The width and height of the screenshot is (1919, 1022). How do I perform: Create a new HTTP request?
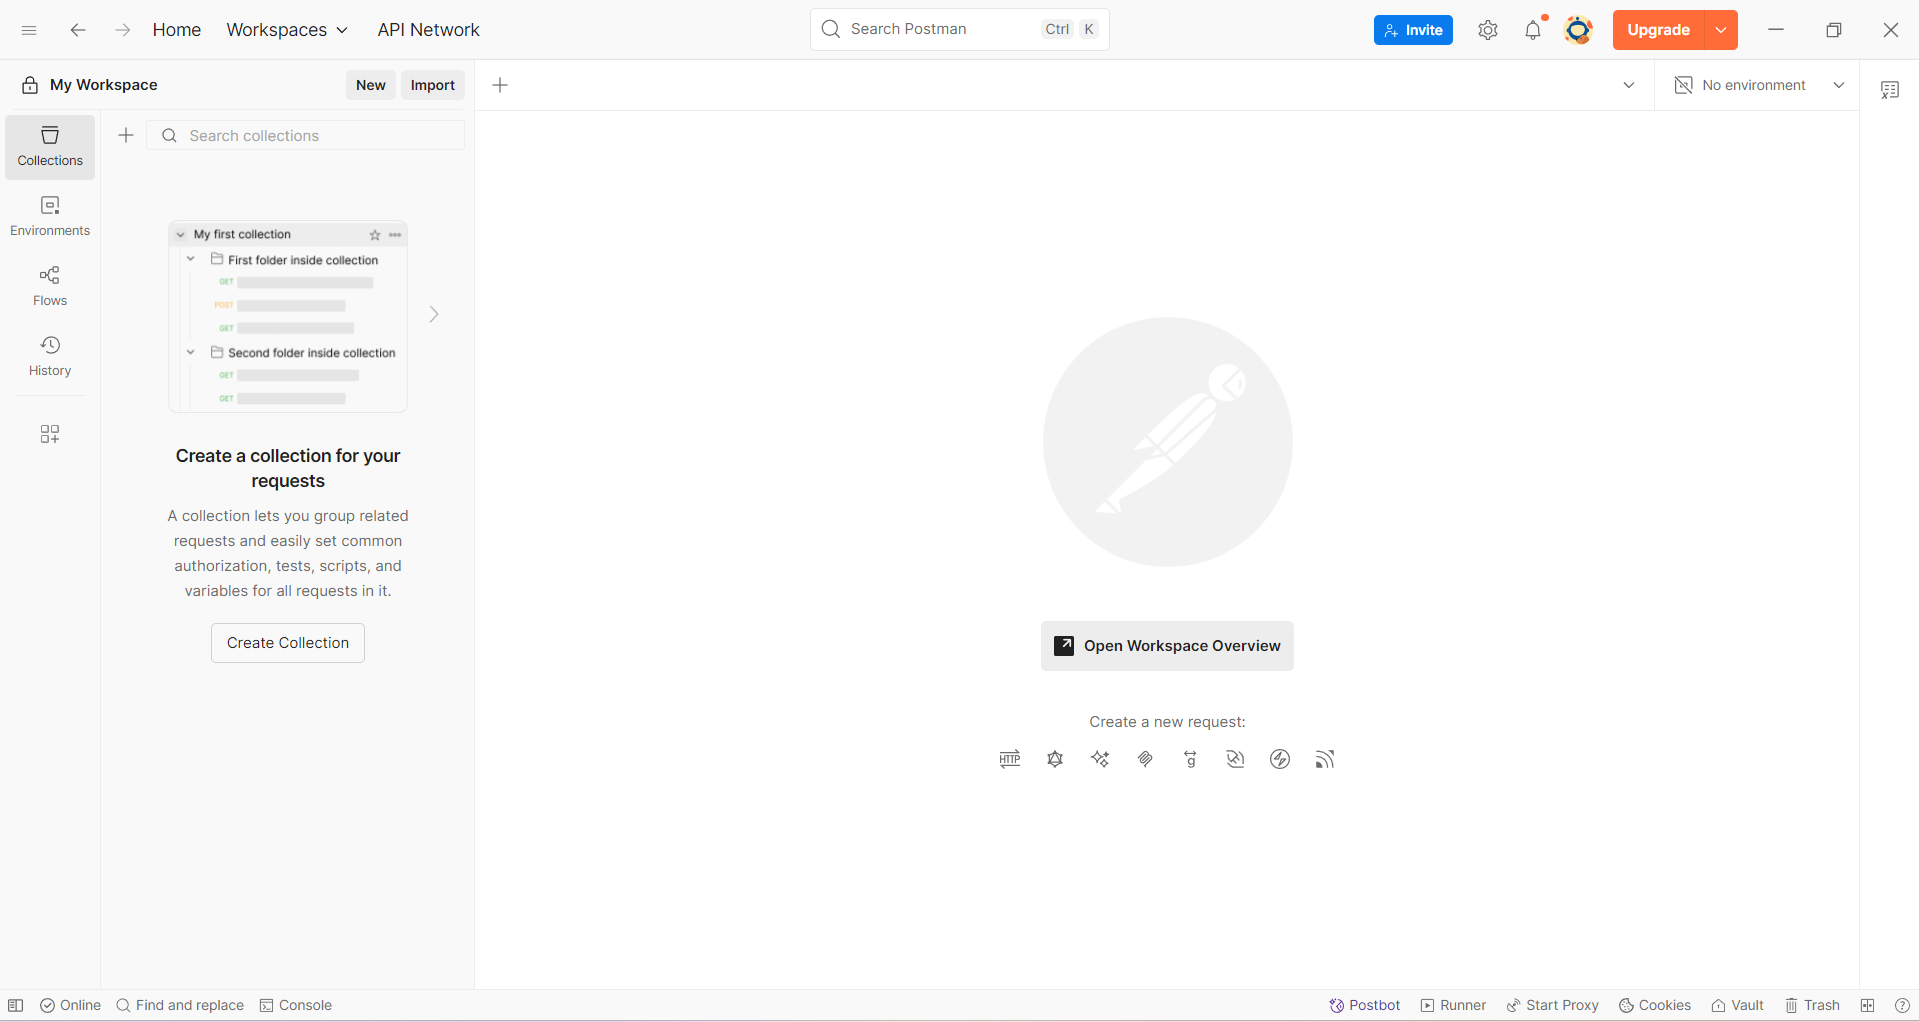click(x=1010, y=759)
